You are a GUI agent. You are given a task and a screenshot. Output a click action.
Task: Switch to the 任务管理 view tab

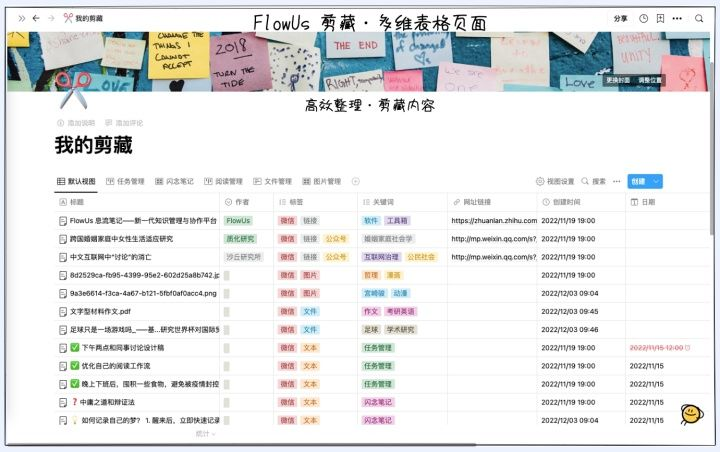[125, 181]
